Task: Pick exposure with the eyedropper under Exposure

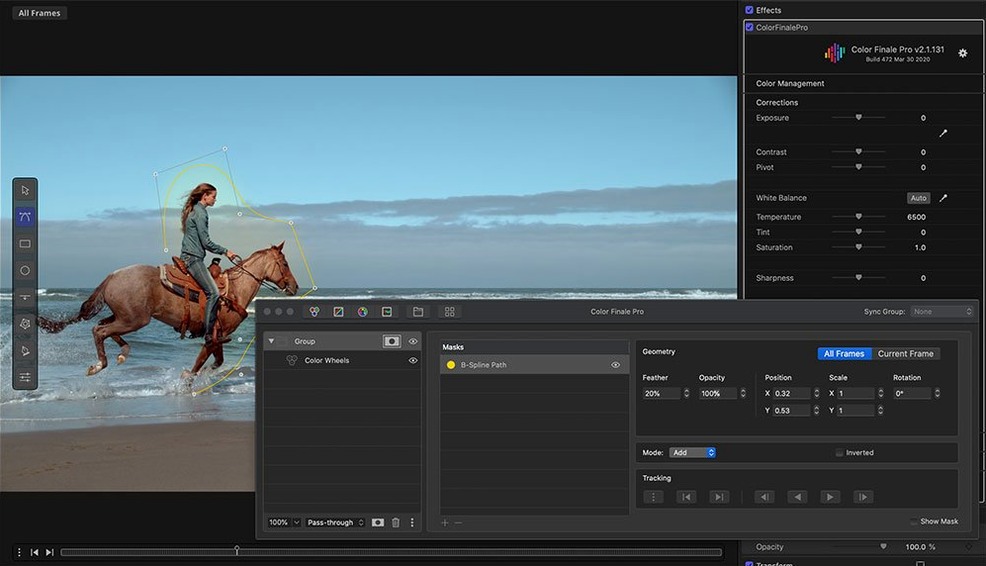Action: [x=943, y=133]
